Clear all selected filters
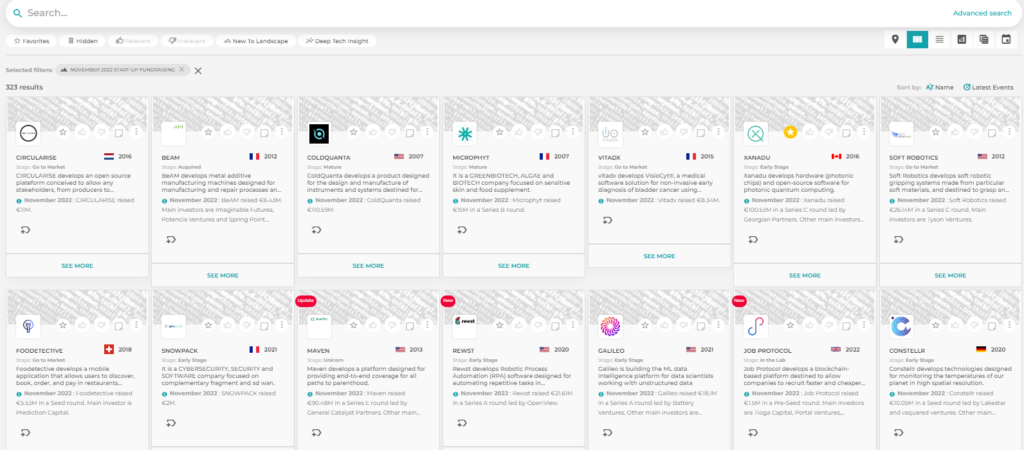Screen dimensions: 1024x450 (x=198, y=71)
